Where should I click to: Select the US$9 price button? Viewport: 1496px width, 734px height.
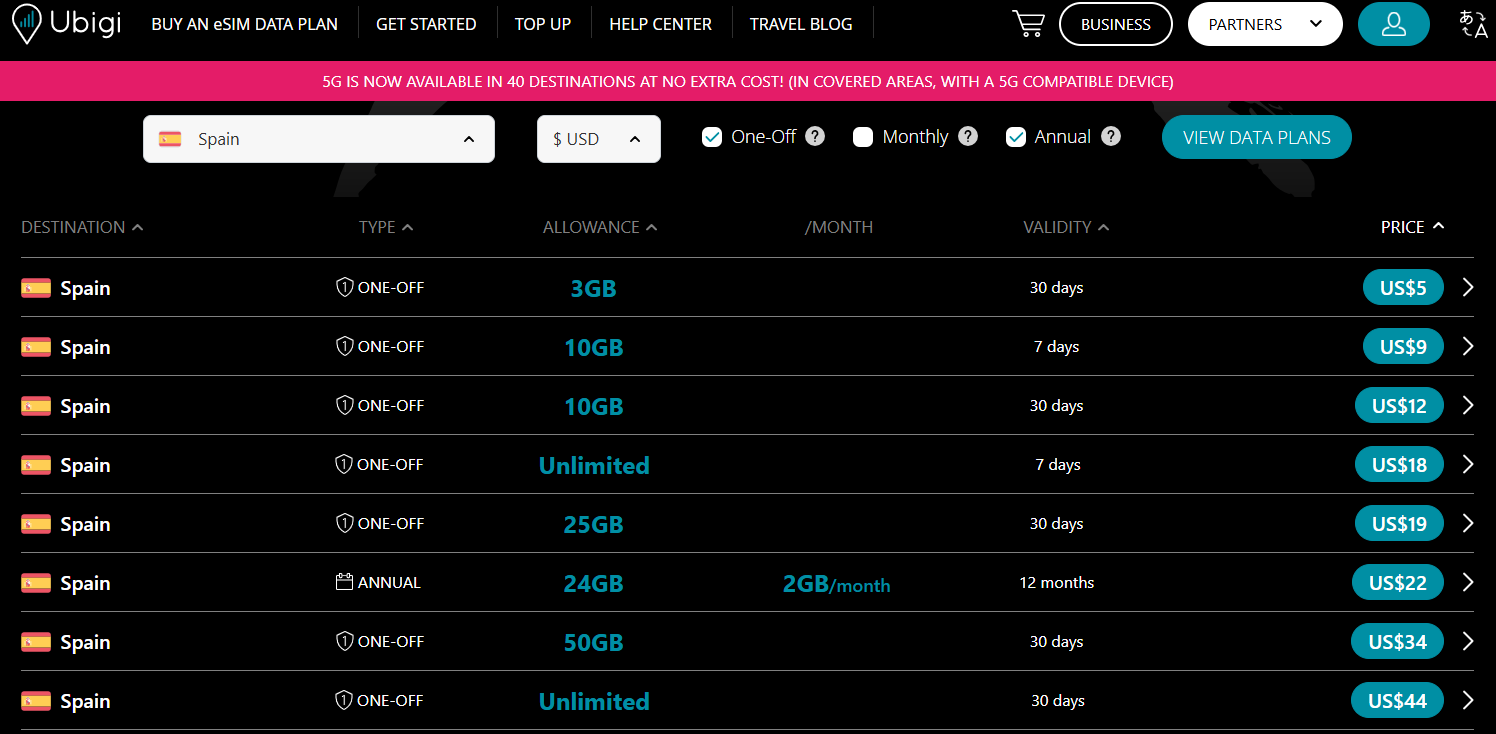coord(1404,347)
